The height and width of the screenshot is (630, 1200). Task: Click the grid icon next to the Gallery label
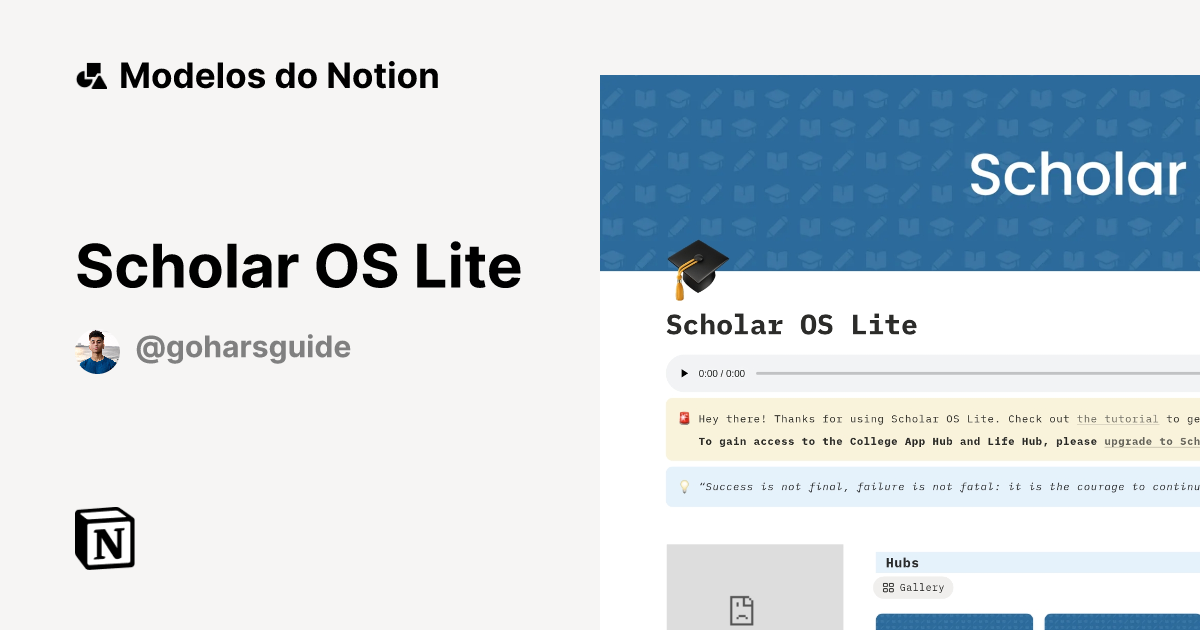click(890, 588)
